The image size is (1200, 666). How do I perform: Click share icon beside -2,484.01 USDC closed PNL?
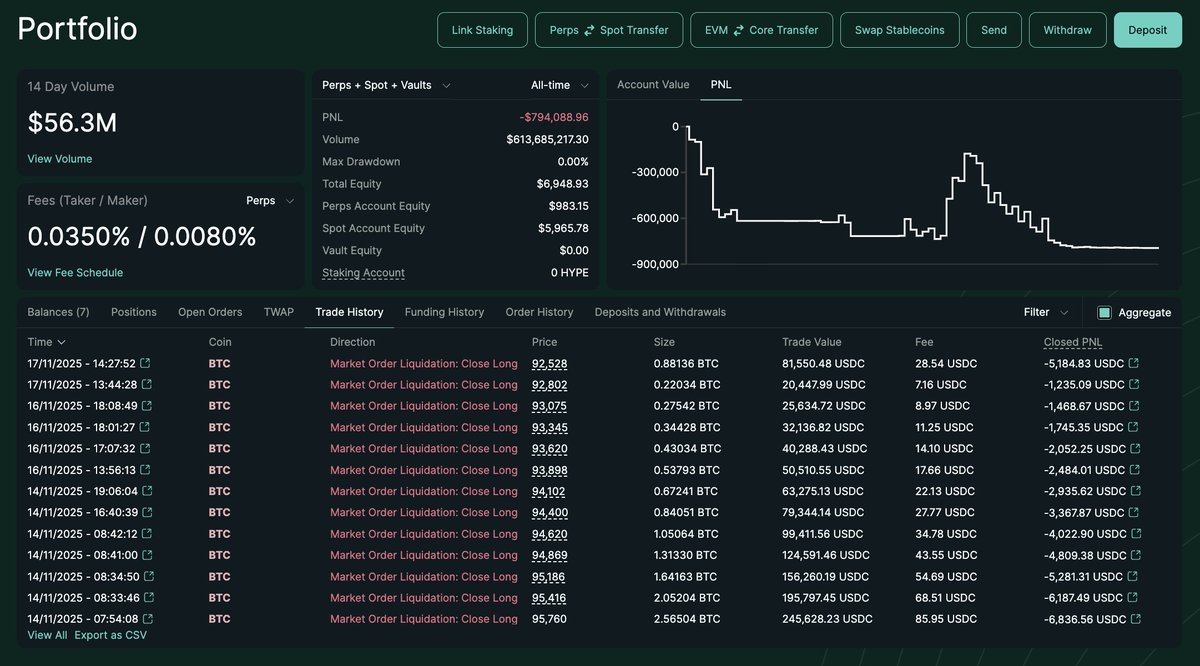point(1134,470)
